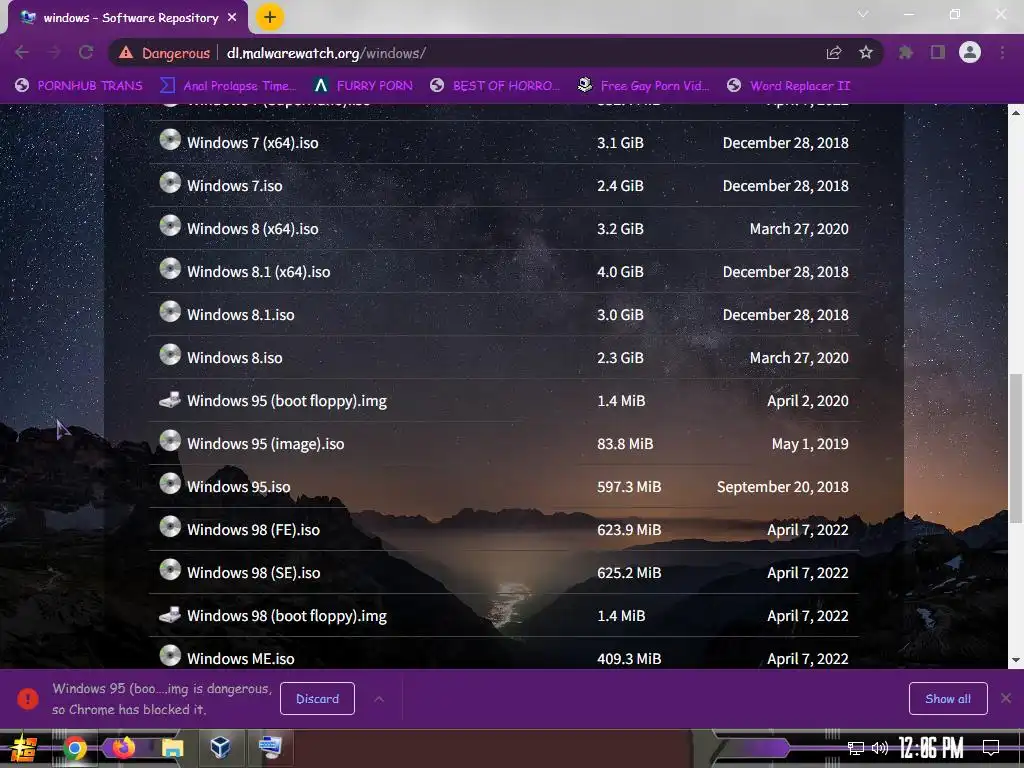Click the disc icon beside Windows 98 (SE).iso
The width and height of the screenshot is (1024, 768).
(170, 570)
